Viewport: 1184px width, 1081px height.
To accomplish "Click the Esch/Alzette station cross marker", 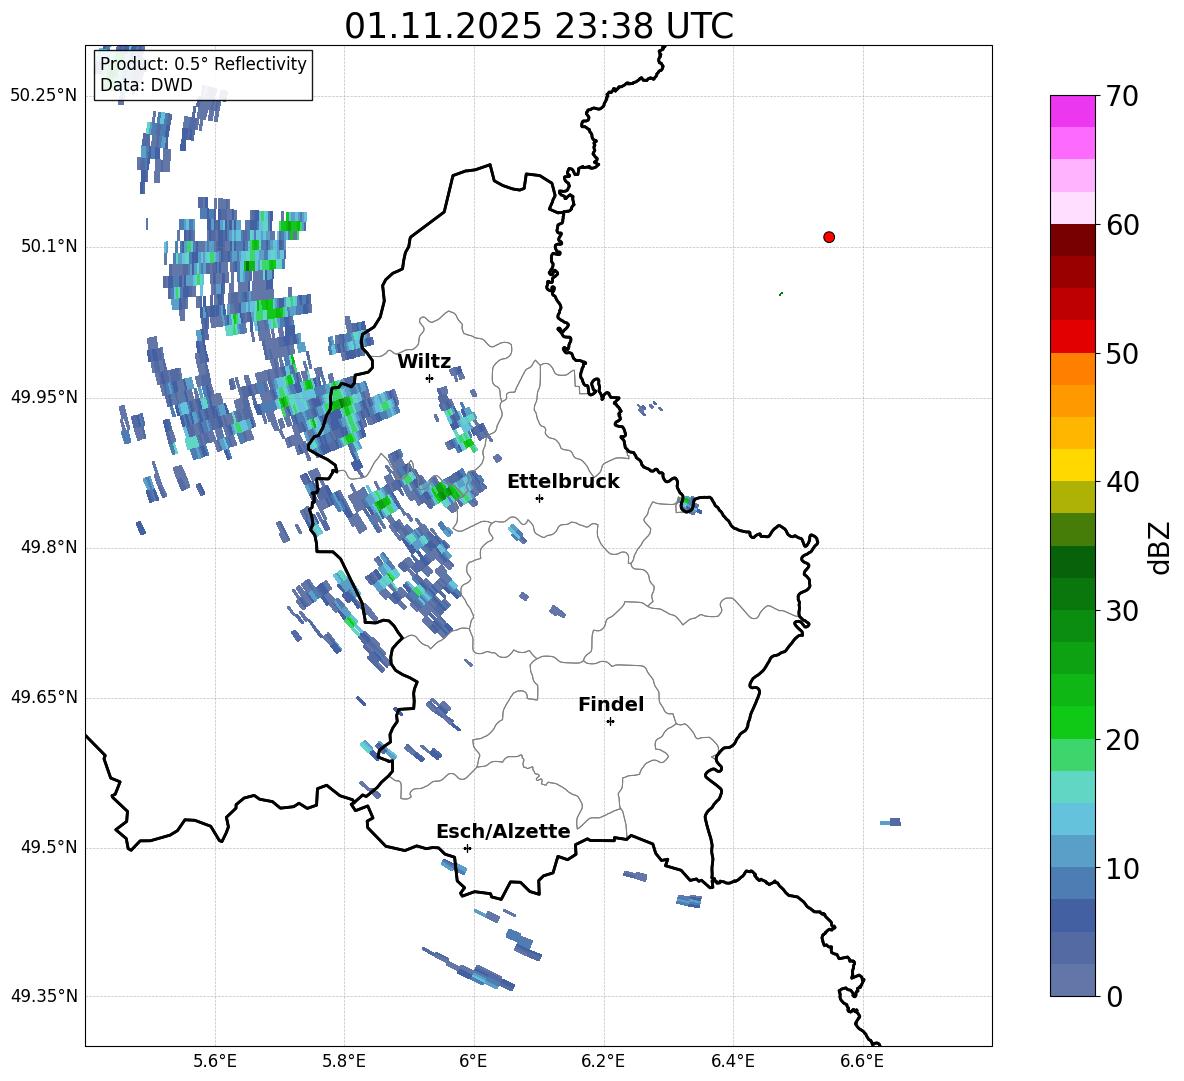I will (x=467, y=848).
